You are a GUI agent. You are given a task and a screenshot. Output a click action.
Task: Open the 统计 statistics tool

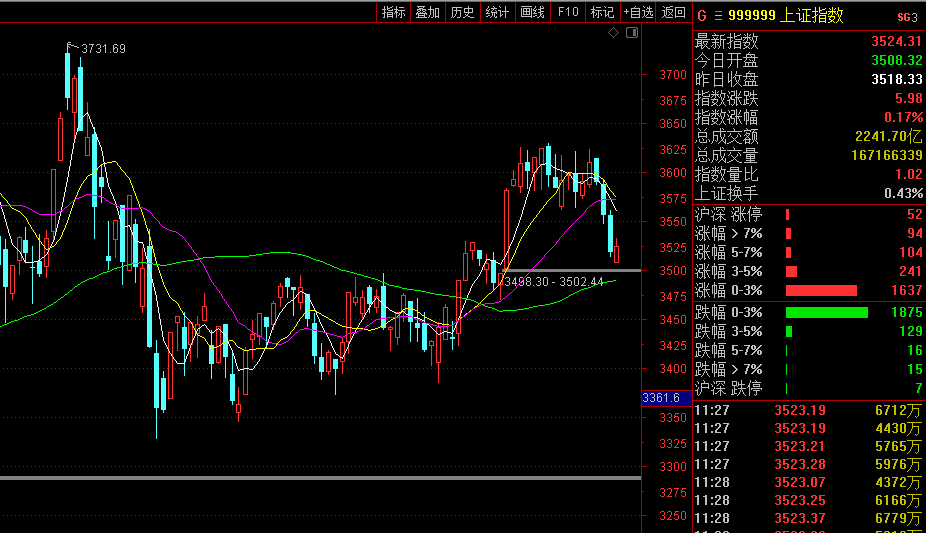pyautogui.click(x=497, y=12)
